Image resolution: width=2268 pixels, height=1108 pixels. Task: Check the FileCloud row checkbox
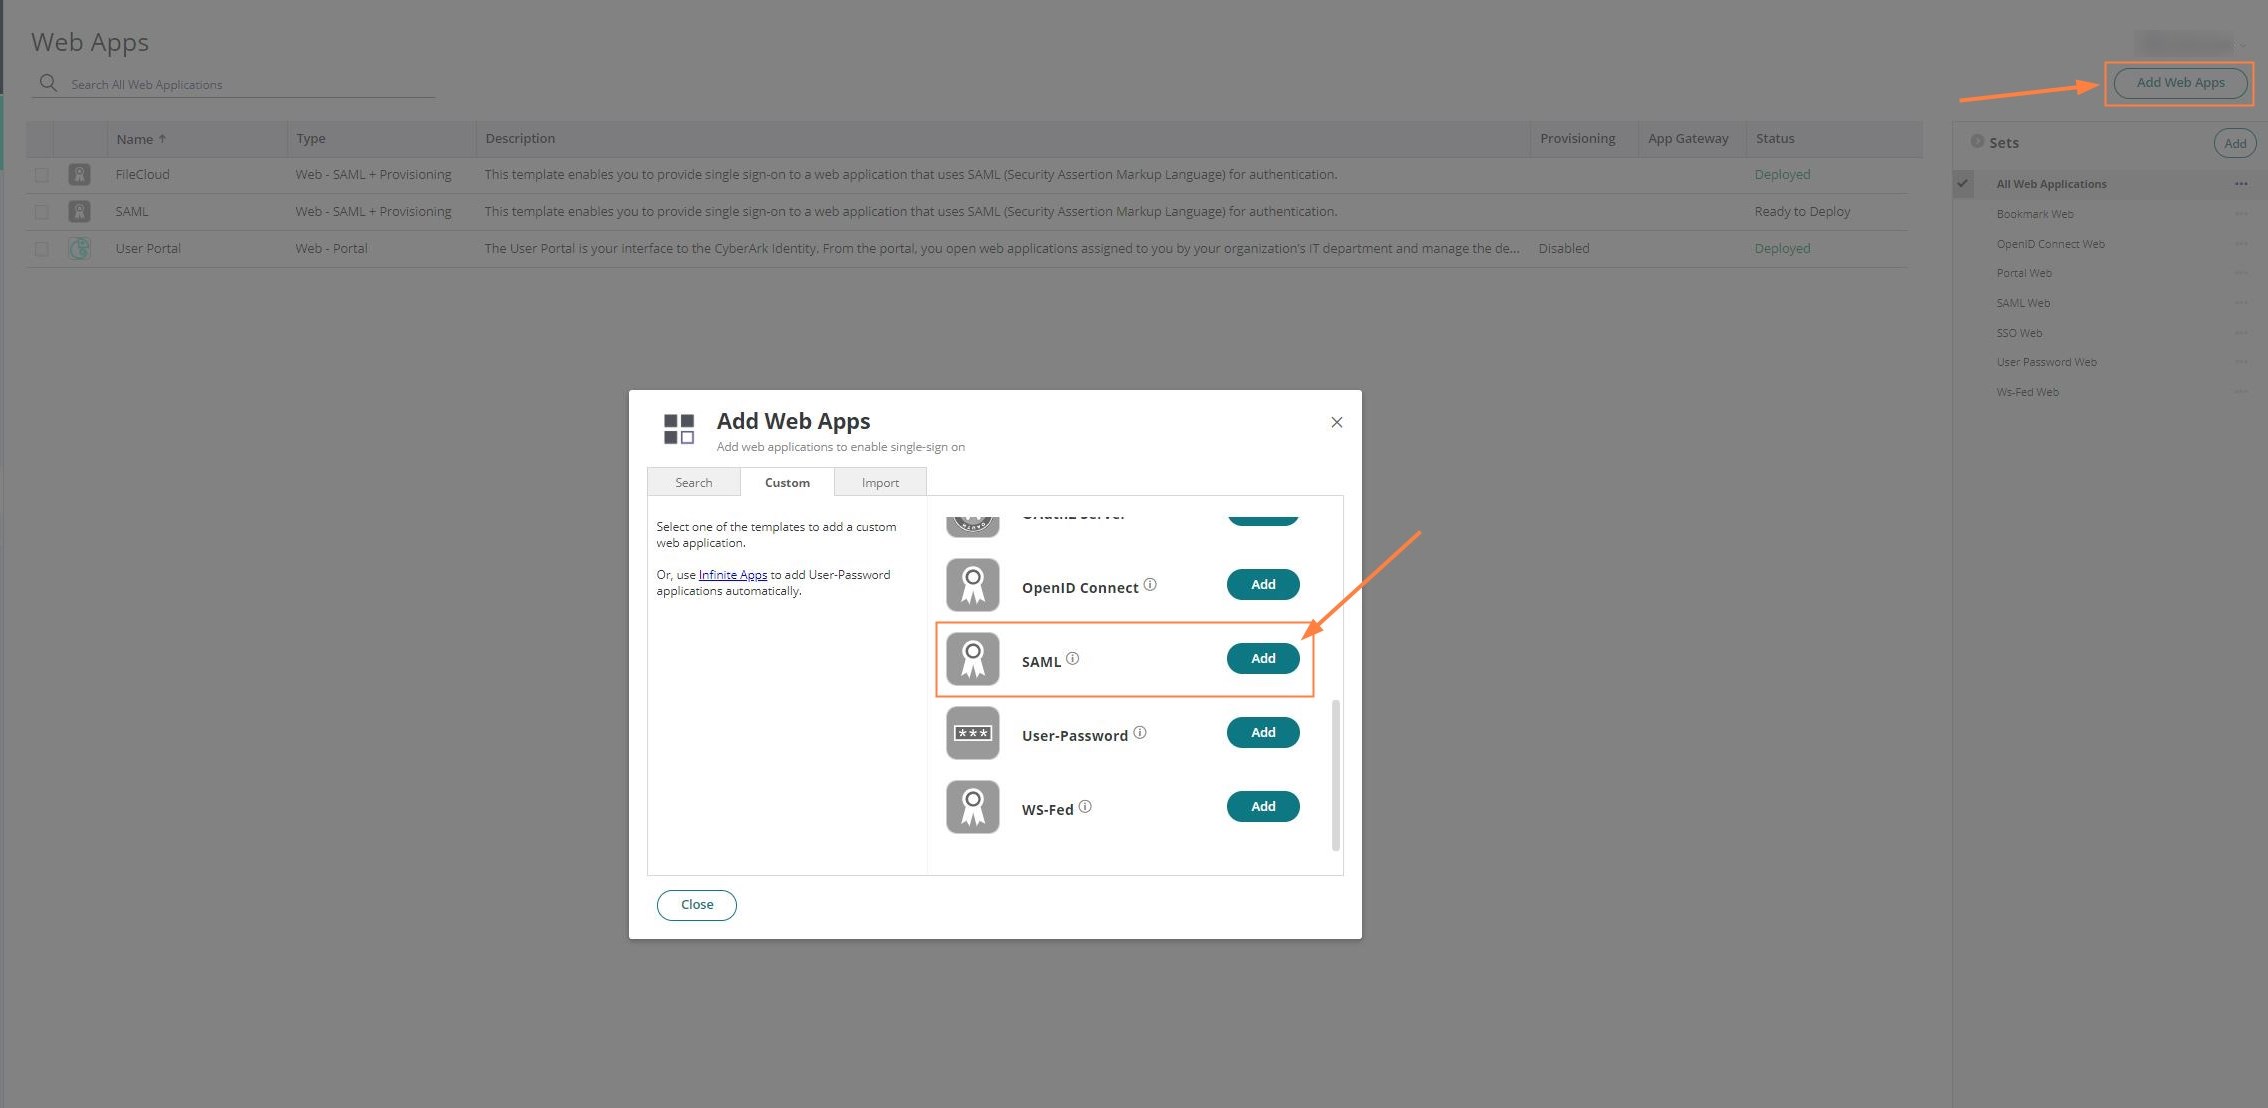pyautogui.click(x=41, y=174)
